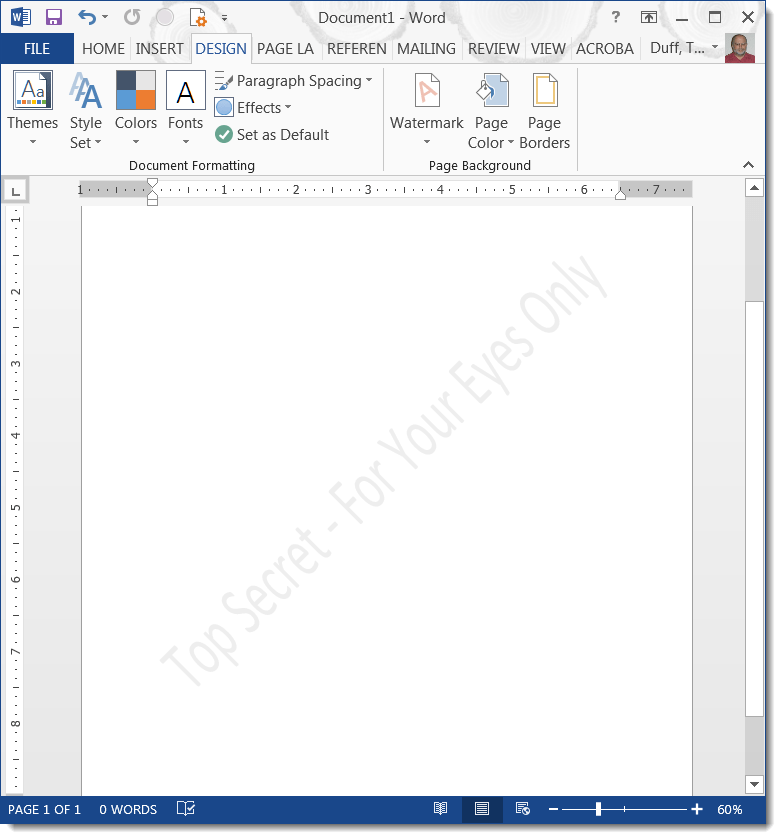Collapse the ribbon with the arrow
The width and height of the screenshot is (781, 839).
click(x=748, y=165)
